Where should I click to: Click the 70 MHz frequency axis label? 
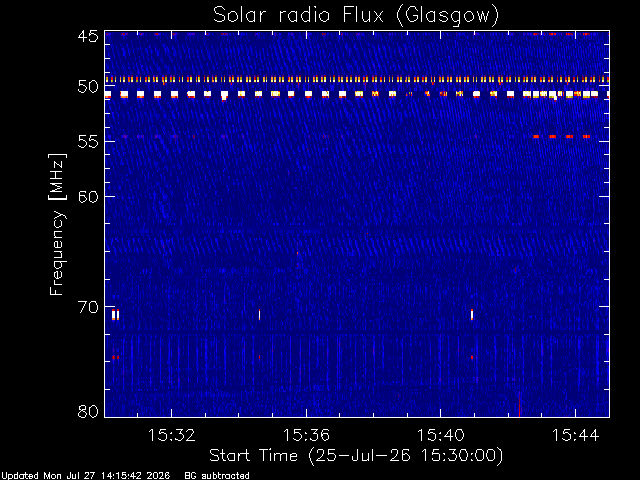point(88,307)
